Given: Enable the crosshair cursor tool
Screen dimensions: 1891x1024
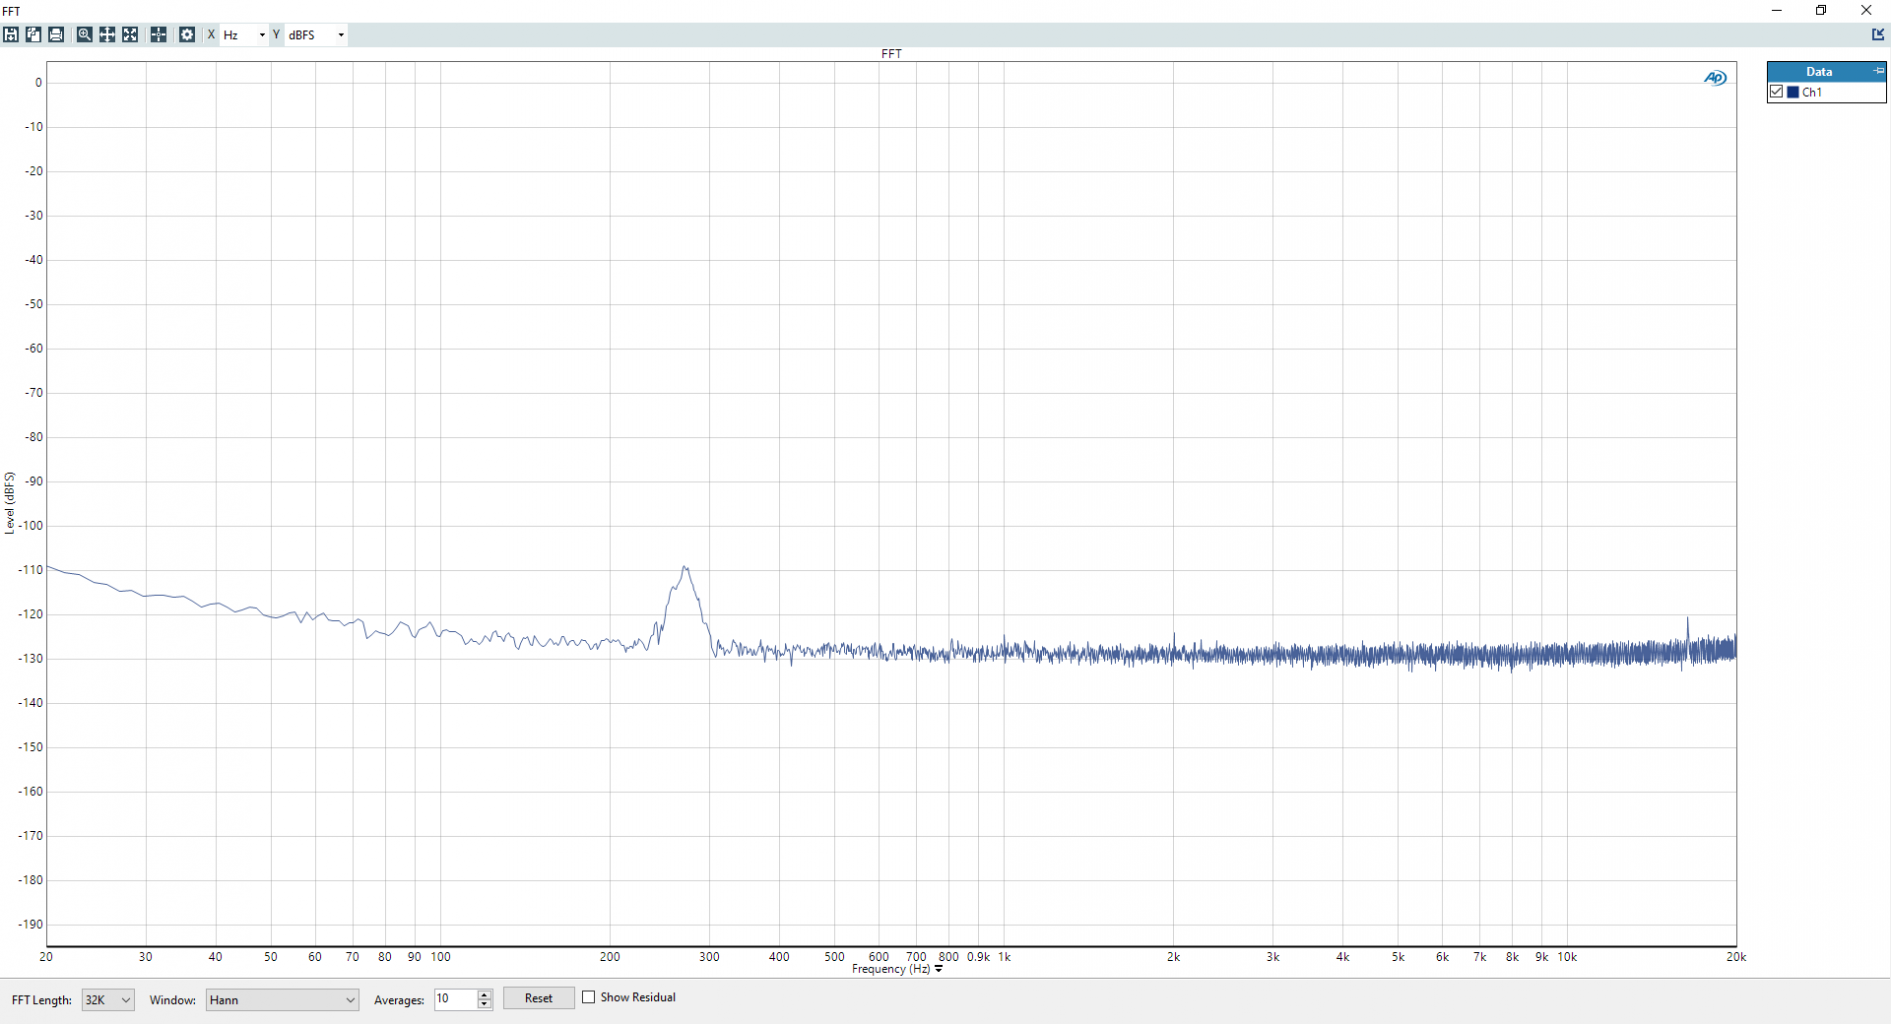Looking at the screenshot, I should 158,35.
